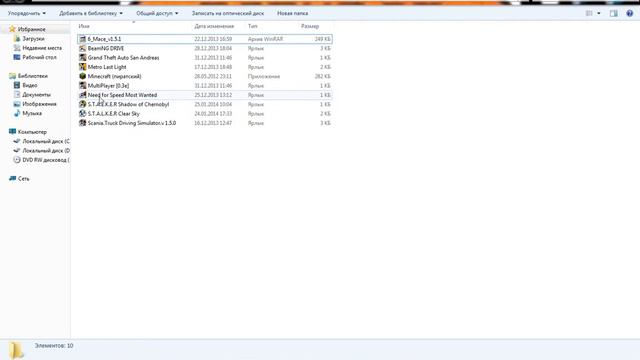Screen dimensions: 640x360
Task: Open the Видео library
Action: pyautogui.click(x=30, y=85)
